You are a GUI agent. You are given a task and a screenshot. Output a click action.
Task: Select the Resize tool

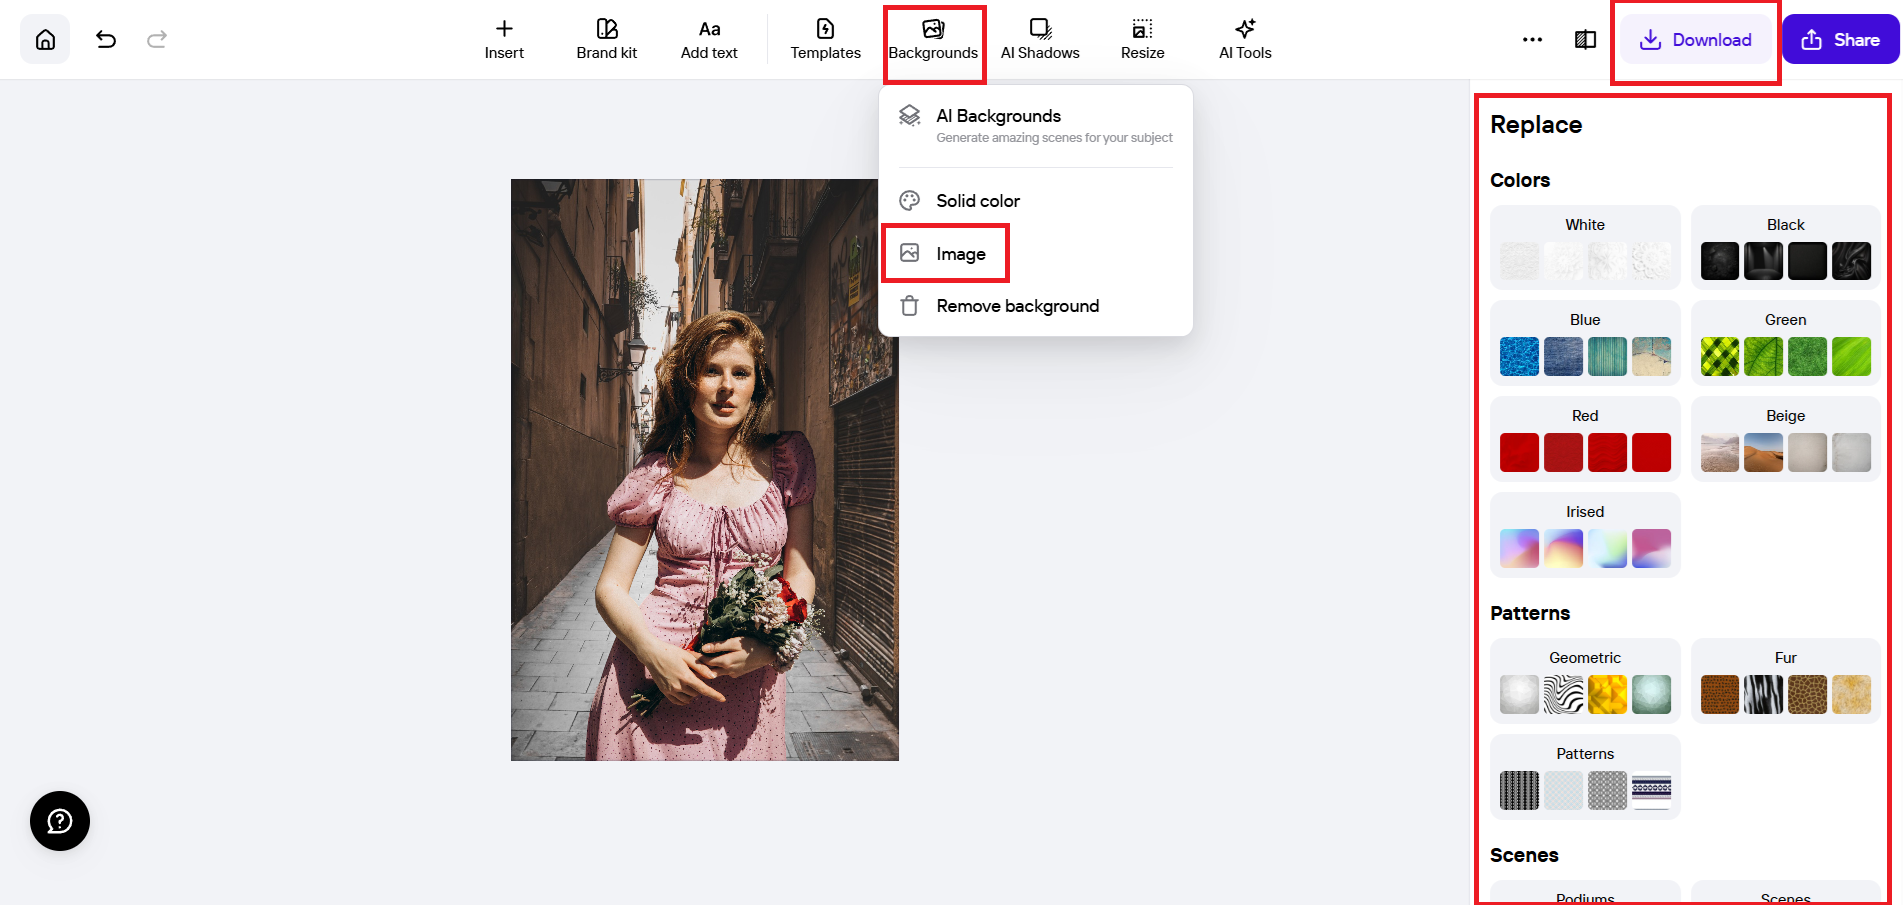pyautogui.click(x=1142, y=40)
